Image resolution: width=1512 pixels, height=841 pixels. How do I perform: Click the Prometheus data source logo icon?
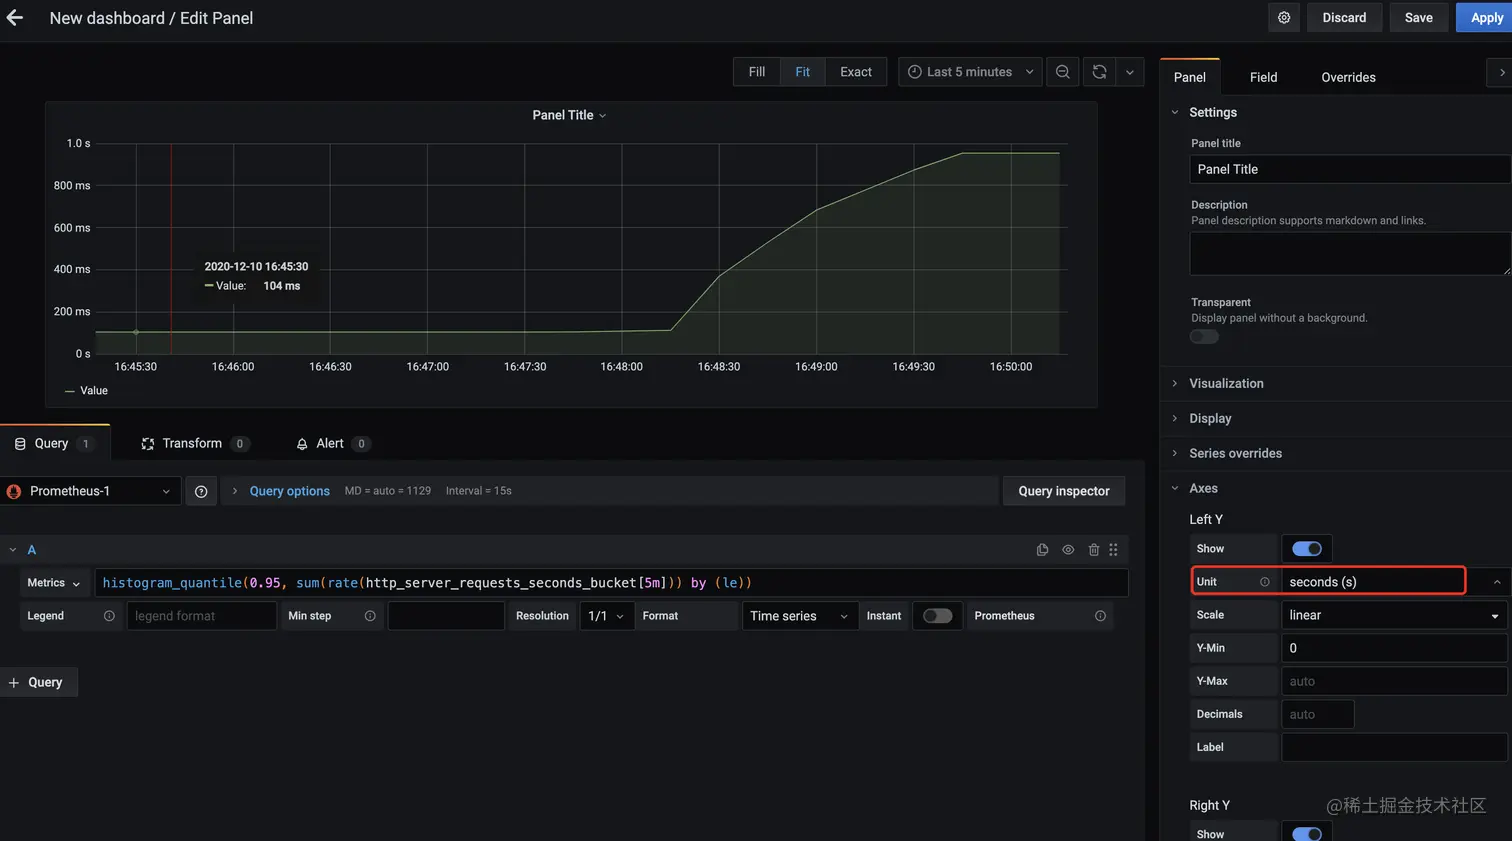click(x=14, y=491)
